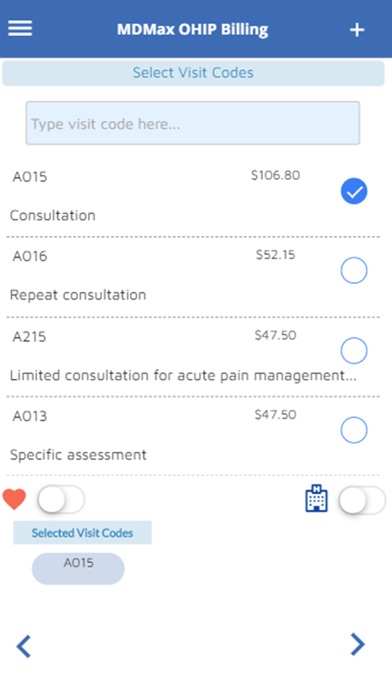
Task: Select A215 limited consultation radio circle
Action: [354, 351]
